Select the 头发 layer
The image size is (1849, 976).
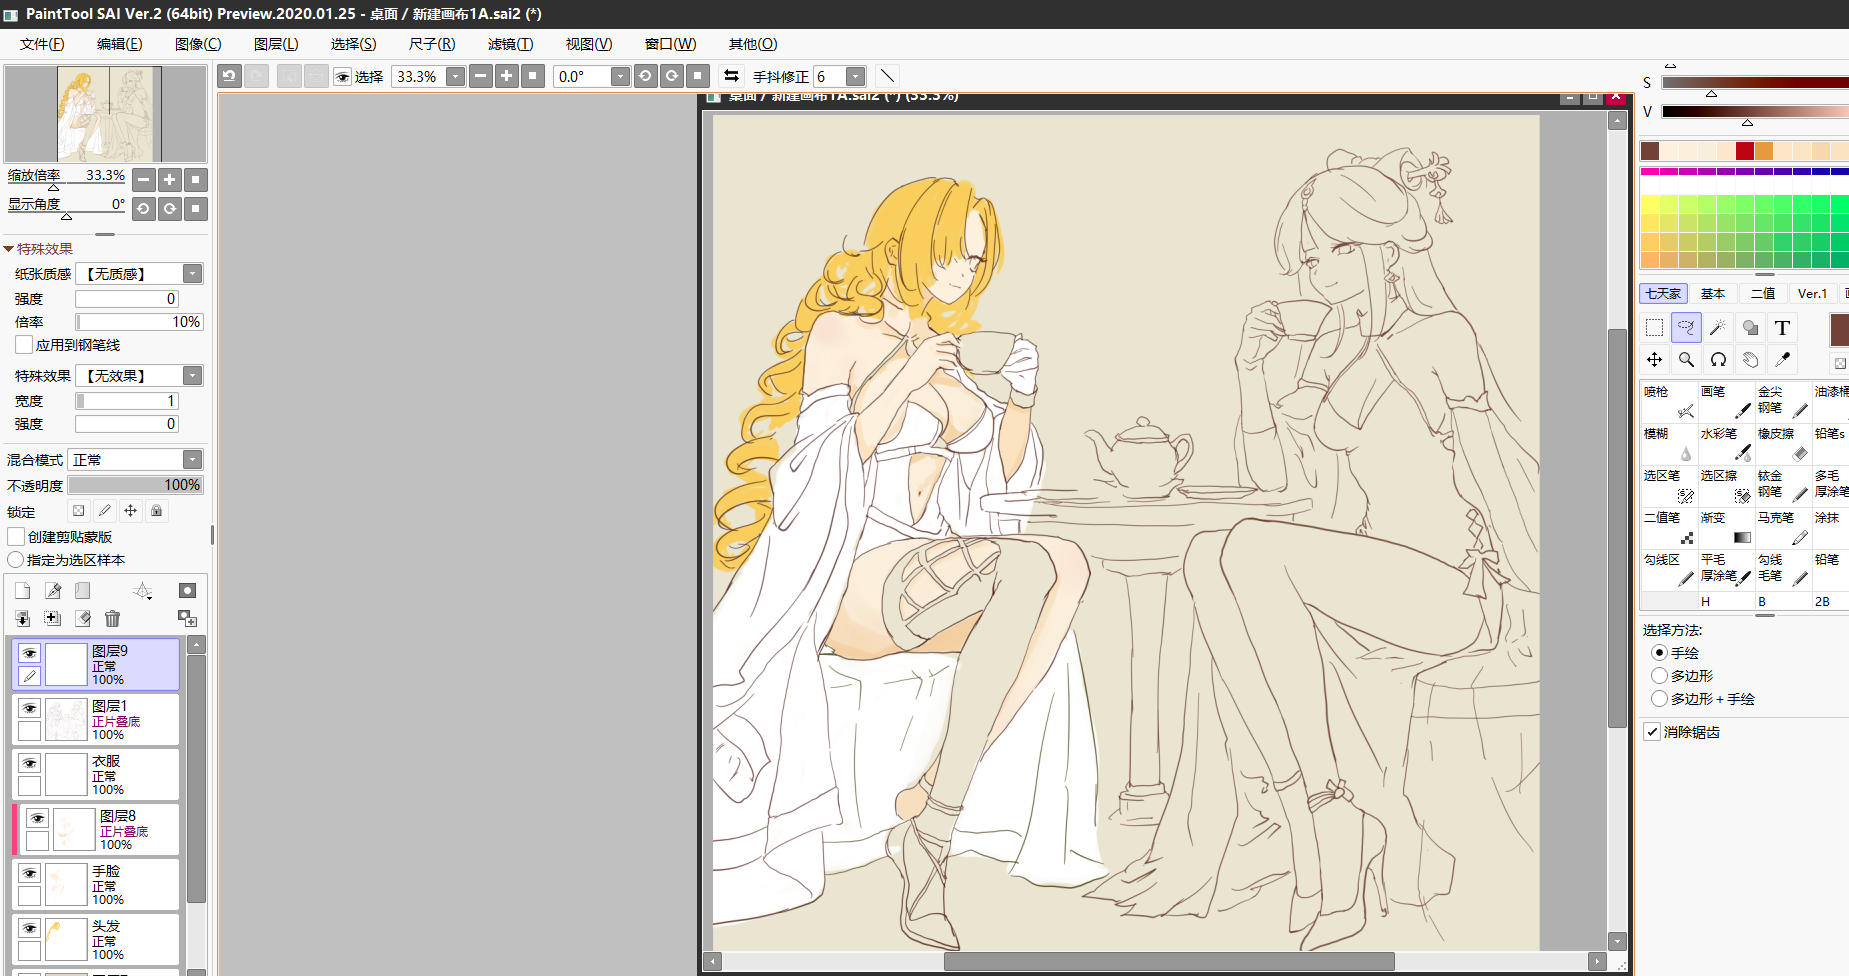tap(96, 940)
